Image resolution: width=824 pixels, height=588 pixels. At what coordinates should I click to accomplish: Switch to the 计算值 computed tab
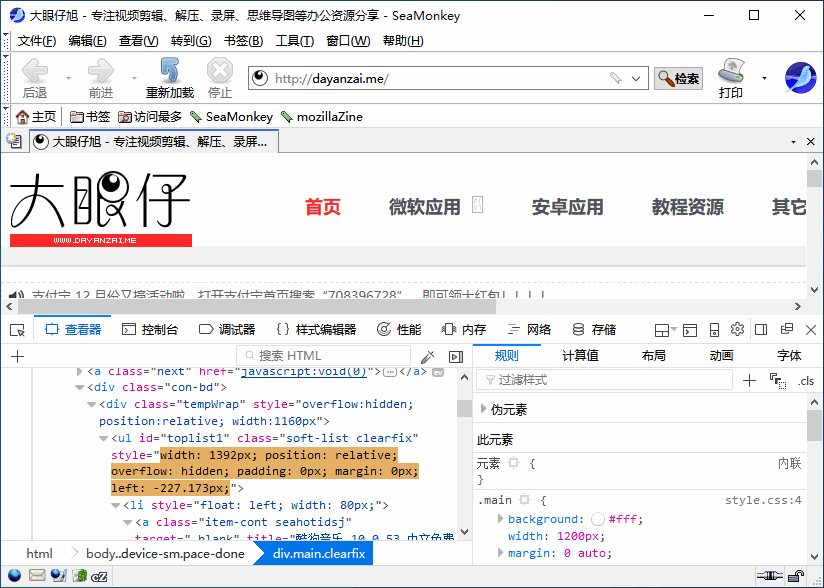point(580,356)
